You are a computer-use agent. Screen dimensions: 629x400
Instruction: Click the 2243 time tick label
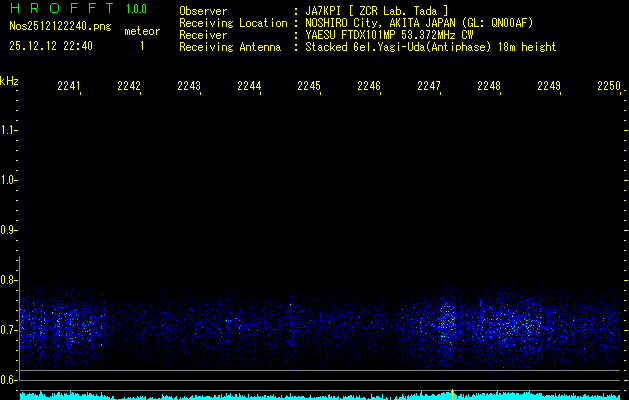pyautogui.click(x=189, y=87)
